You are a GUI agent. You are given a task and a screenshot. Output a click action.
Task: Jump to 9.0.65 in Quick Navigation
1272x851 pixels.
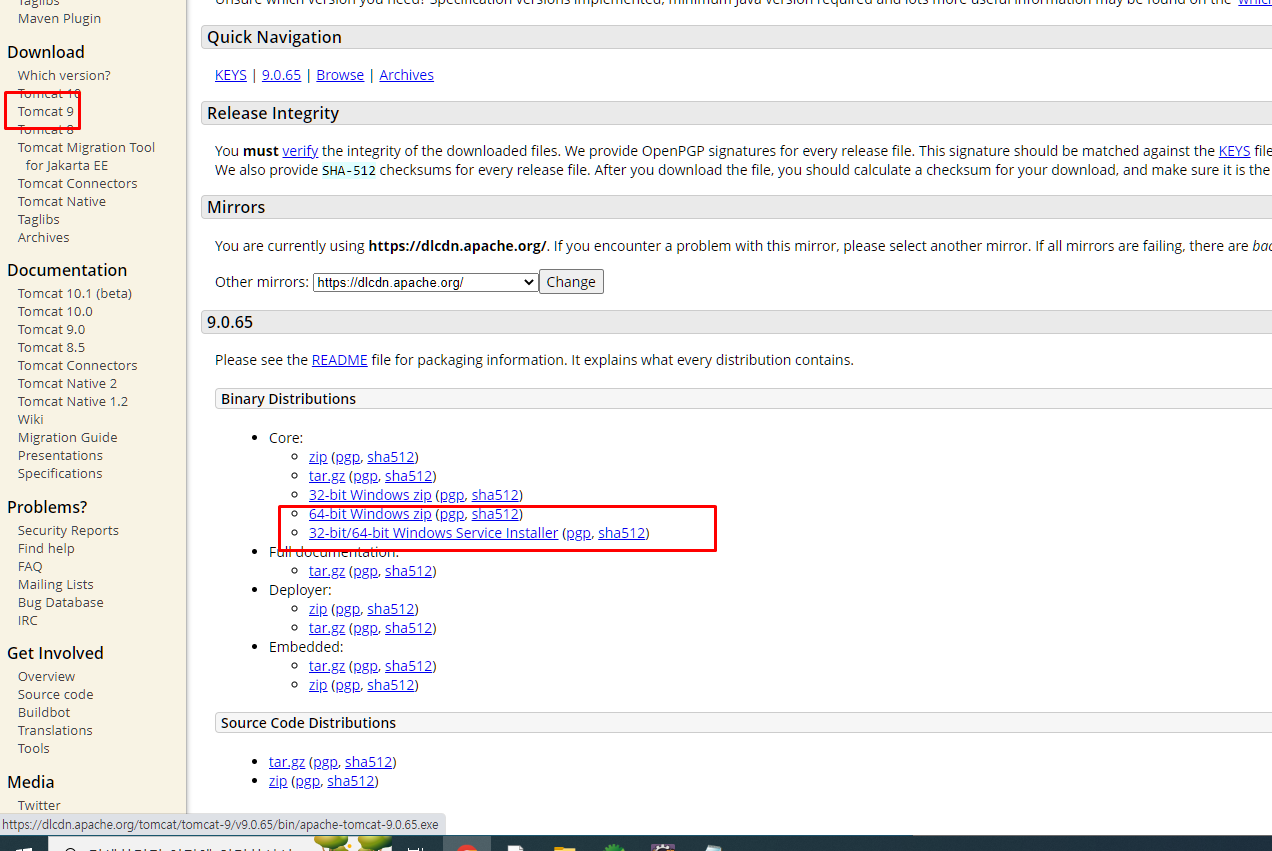(x=281, y=75)
